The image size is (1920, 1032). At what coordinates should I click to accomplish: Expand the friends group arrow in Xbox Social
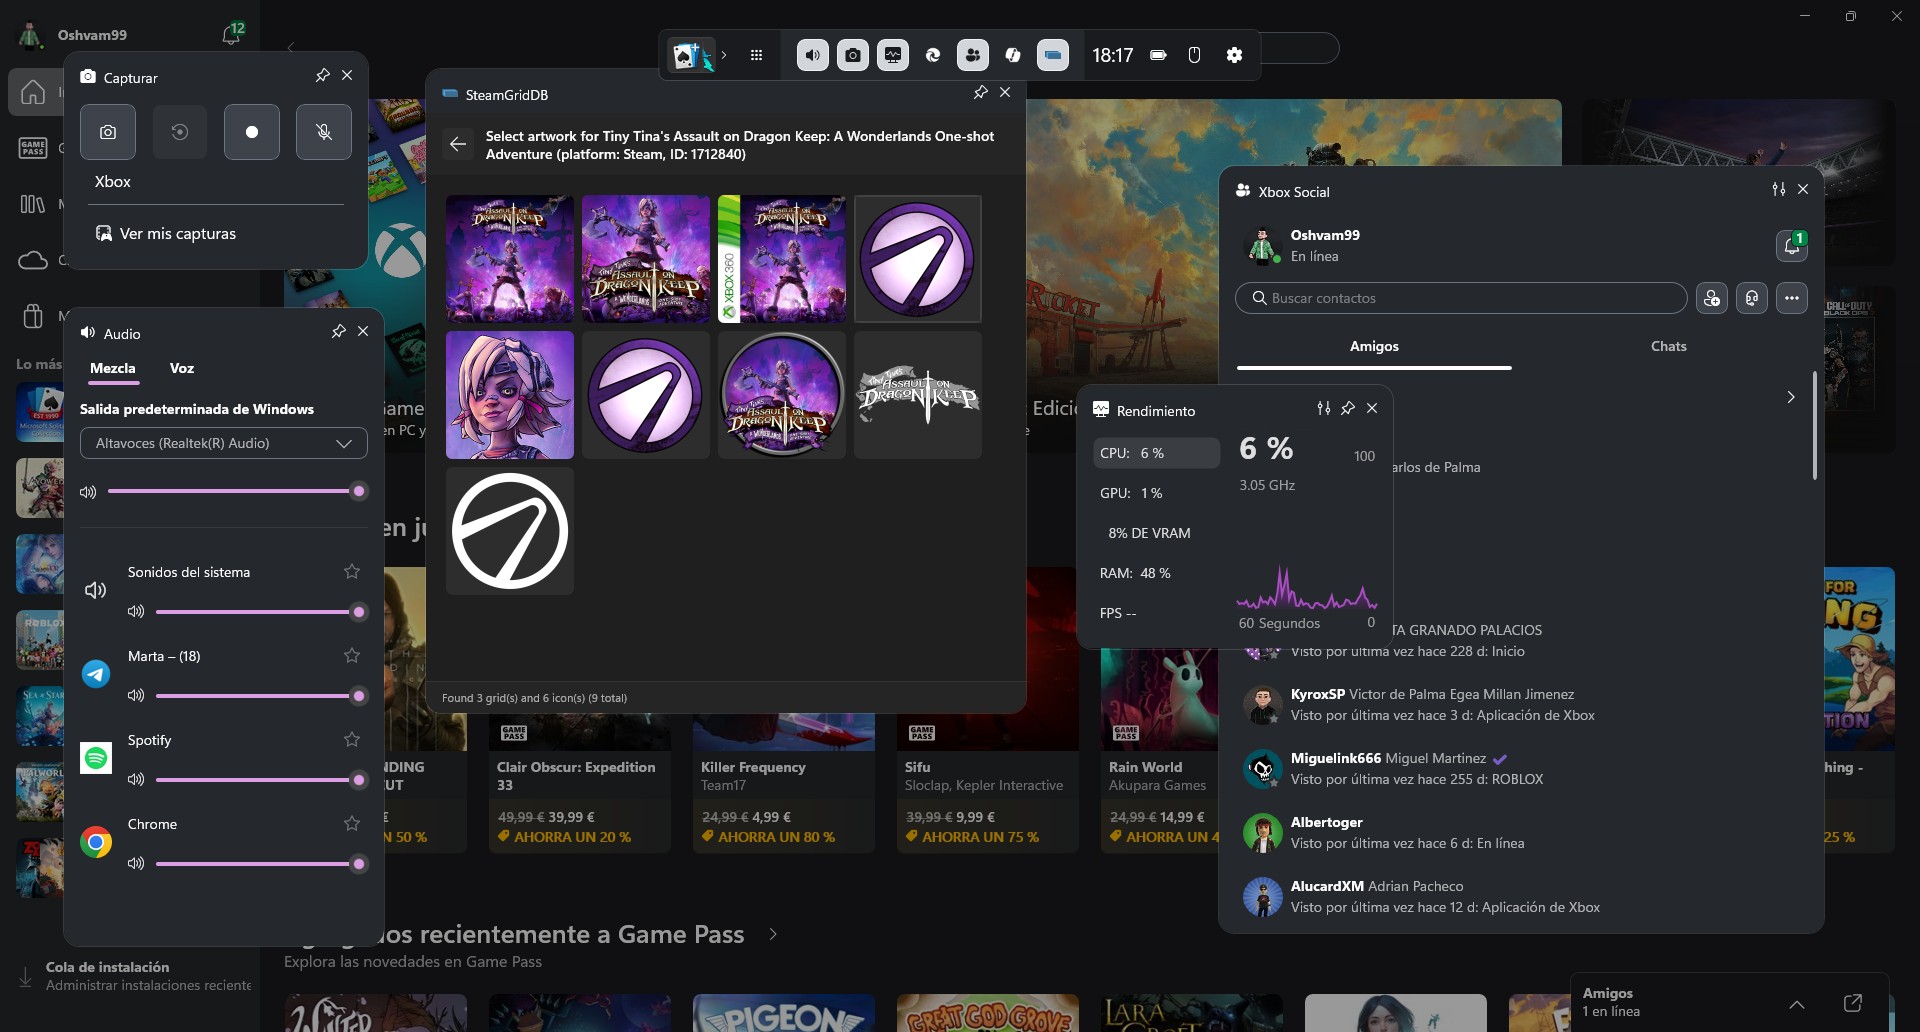[x=1790, y=397]
